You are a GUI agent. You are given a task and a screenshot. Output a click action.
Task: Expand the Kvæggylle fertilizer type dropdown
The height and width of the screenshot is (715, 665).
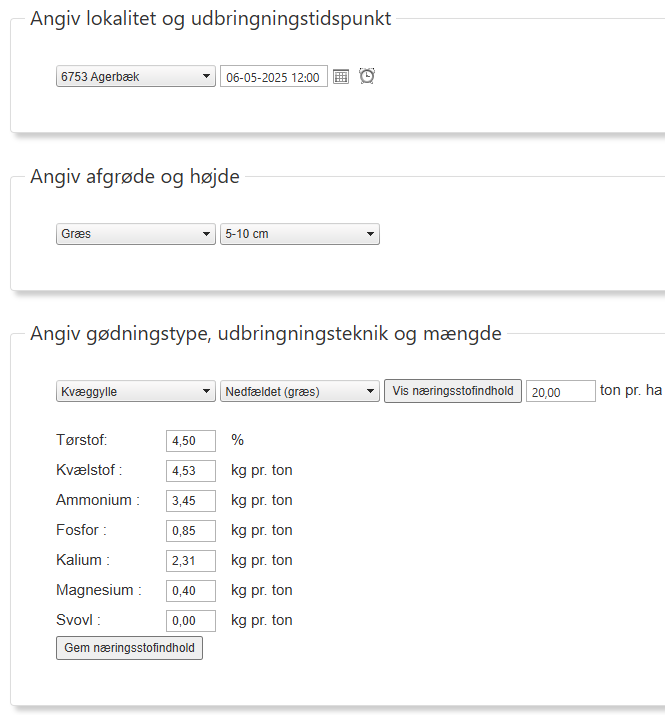[136, 392]
